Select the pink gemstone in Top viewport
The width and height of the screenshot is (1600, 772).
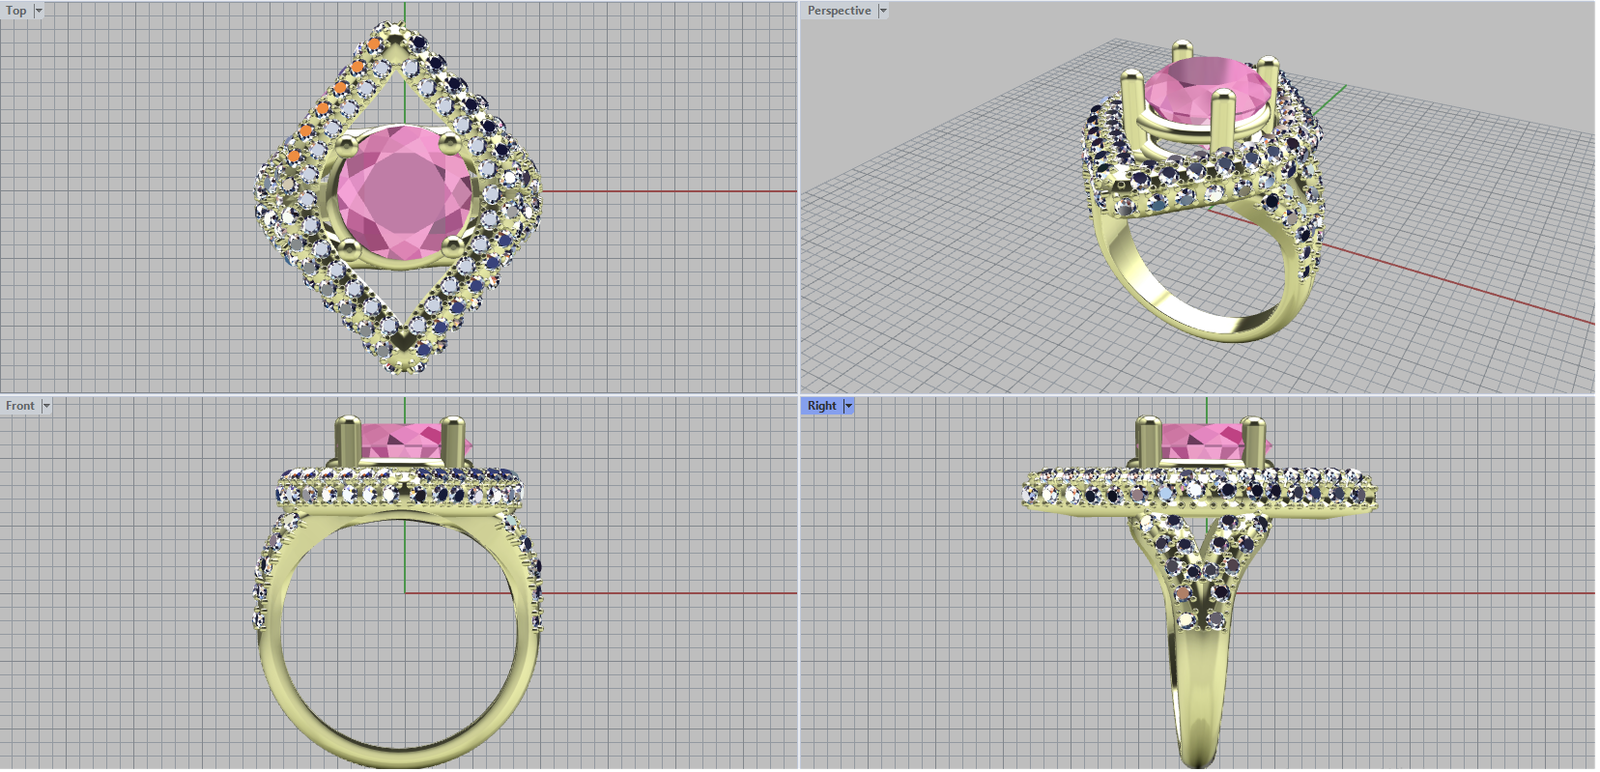[x=404, y=193]
